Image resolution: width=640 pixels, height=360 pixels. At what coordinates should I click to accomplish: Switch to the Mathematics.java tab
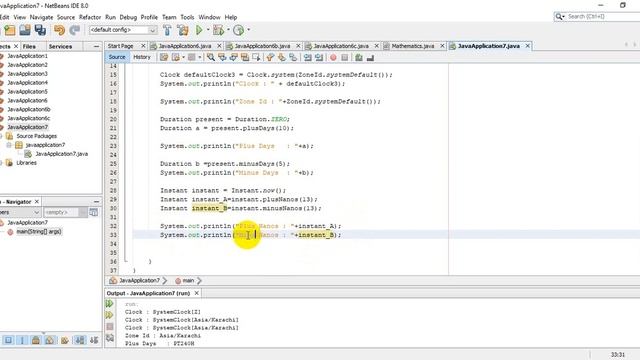pos(412,46)
